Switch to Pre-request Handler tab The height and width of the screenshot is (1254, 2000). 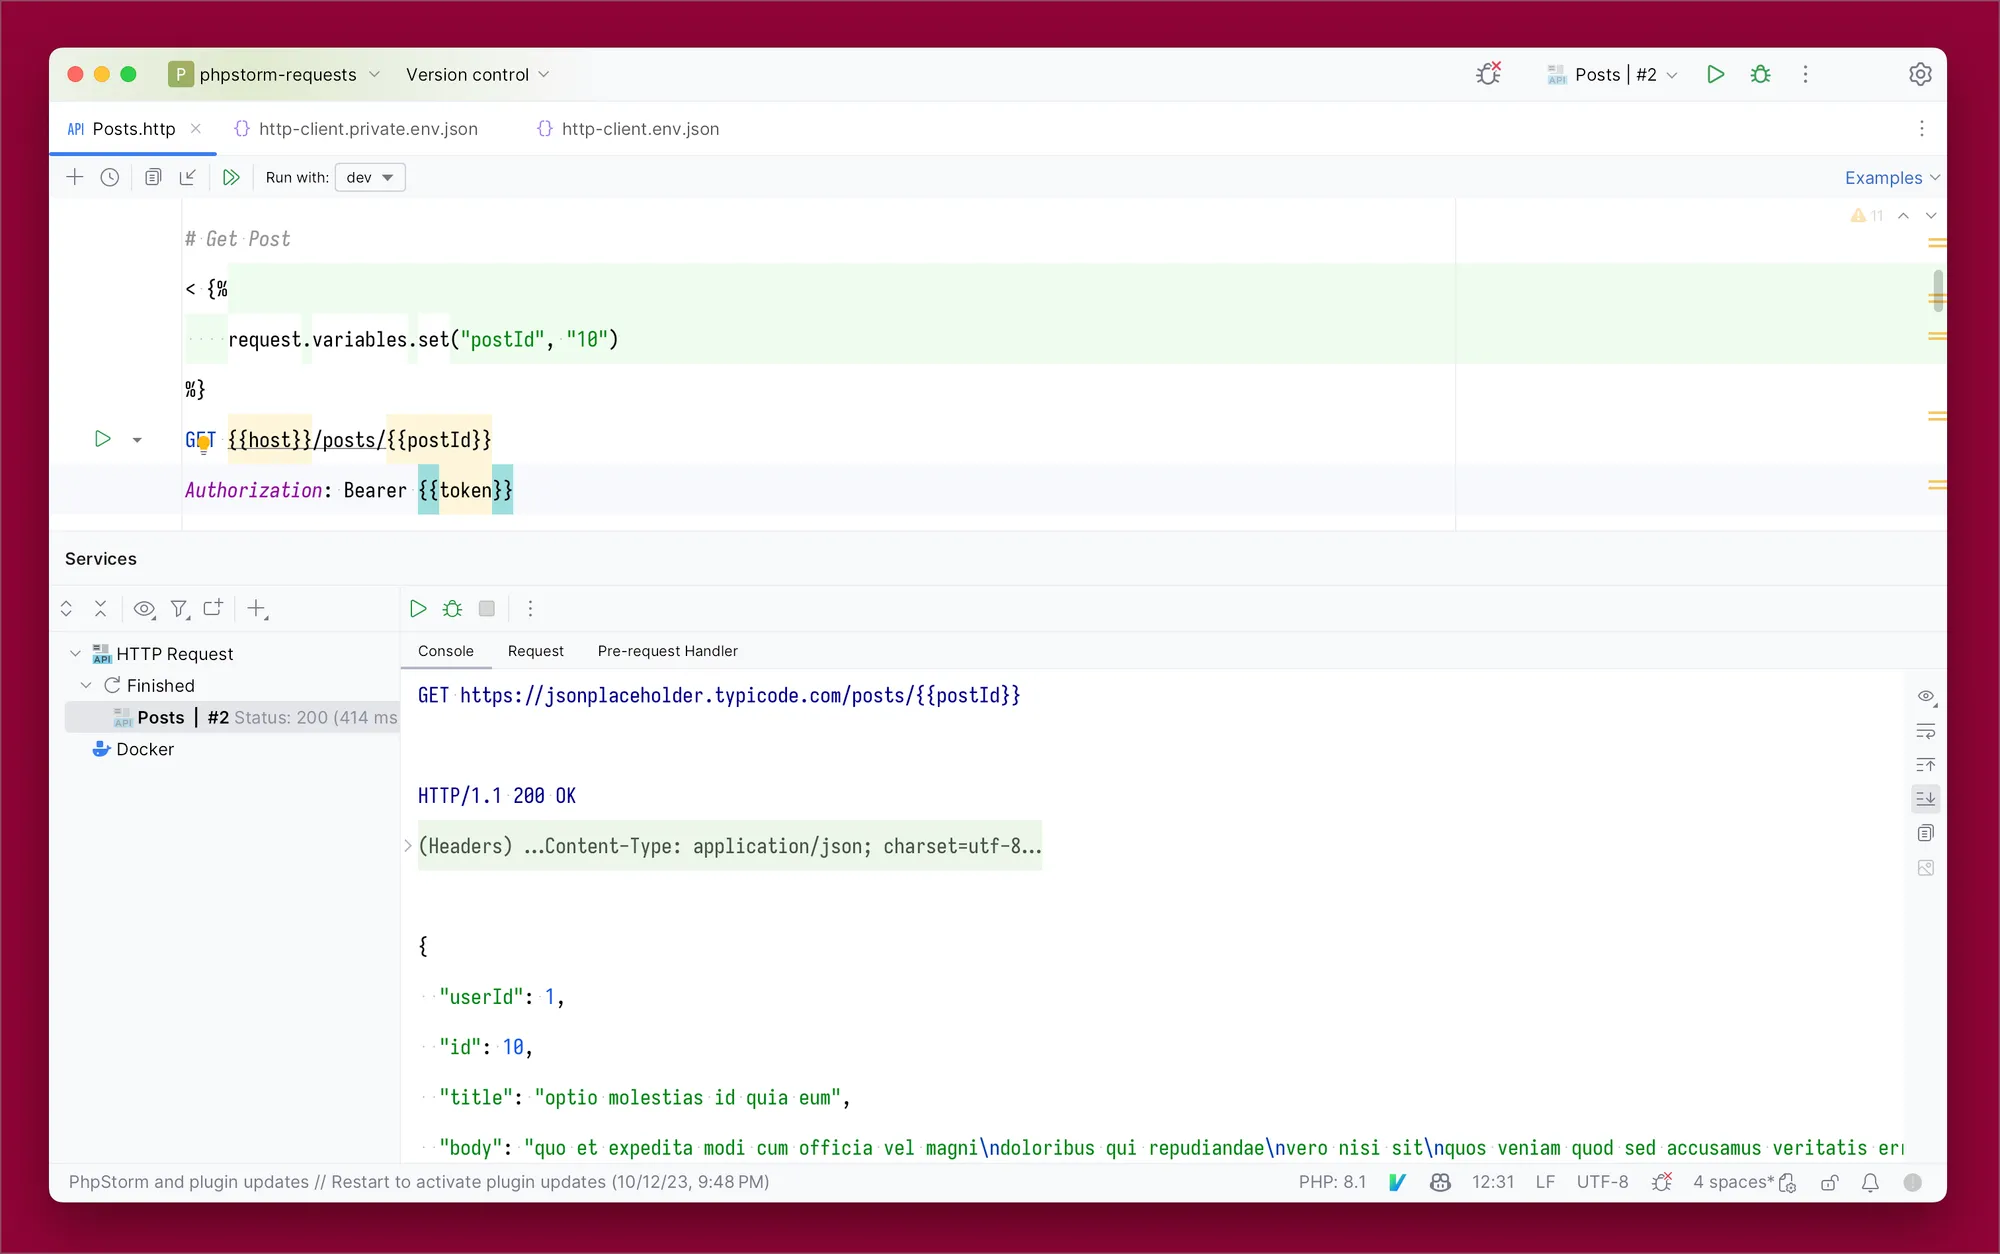point(668,651)
